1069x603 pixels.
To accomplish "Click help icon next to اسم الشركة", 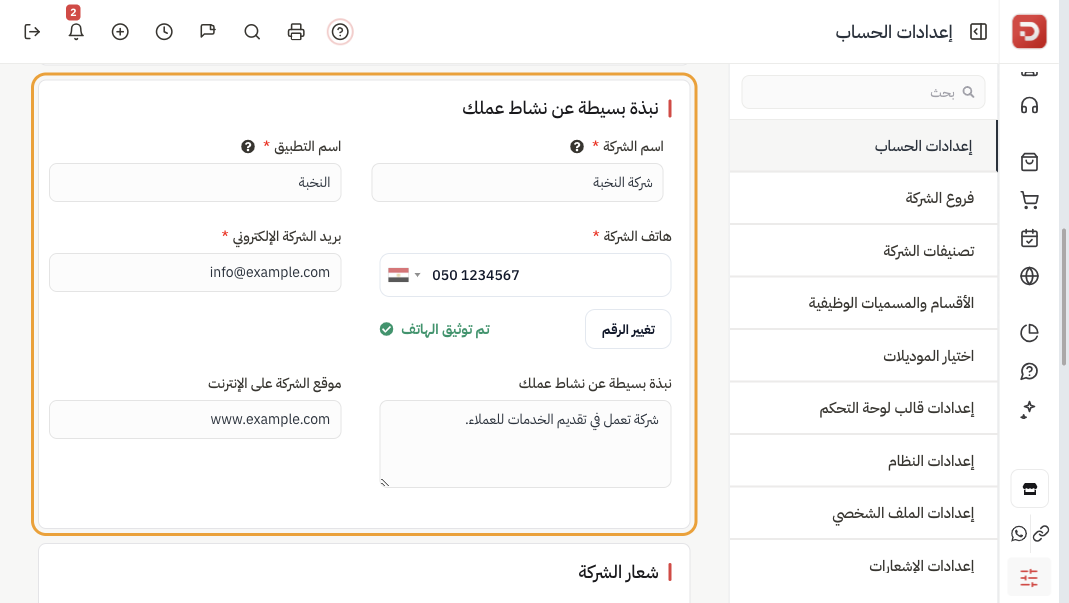I will pyautogui.click(x=577, y=147).
